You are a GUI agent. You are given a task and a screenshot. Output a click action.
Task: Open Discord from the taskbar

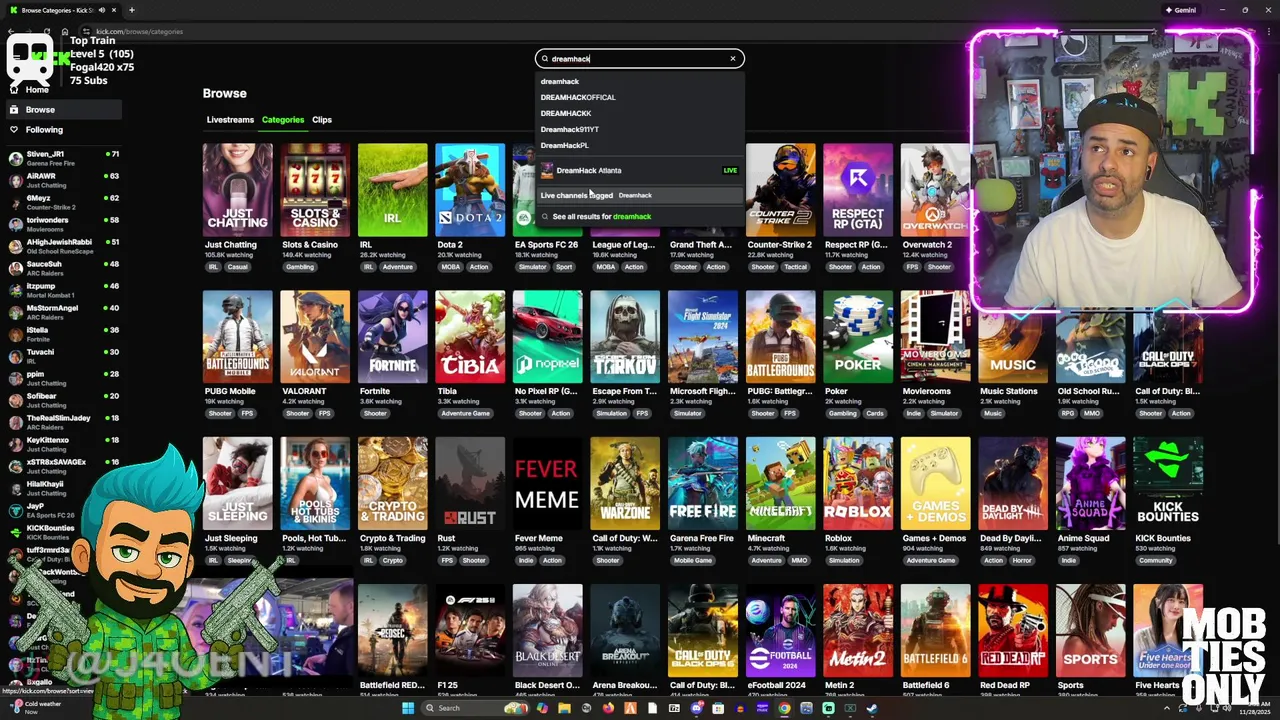click(x=696, y=708)
